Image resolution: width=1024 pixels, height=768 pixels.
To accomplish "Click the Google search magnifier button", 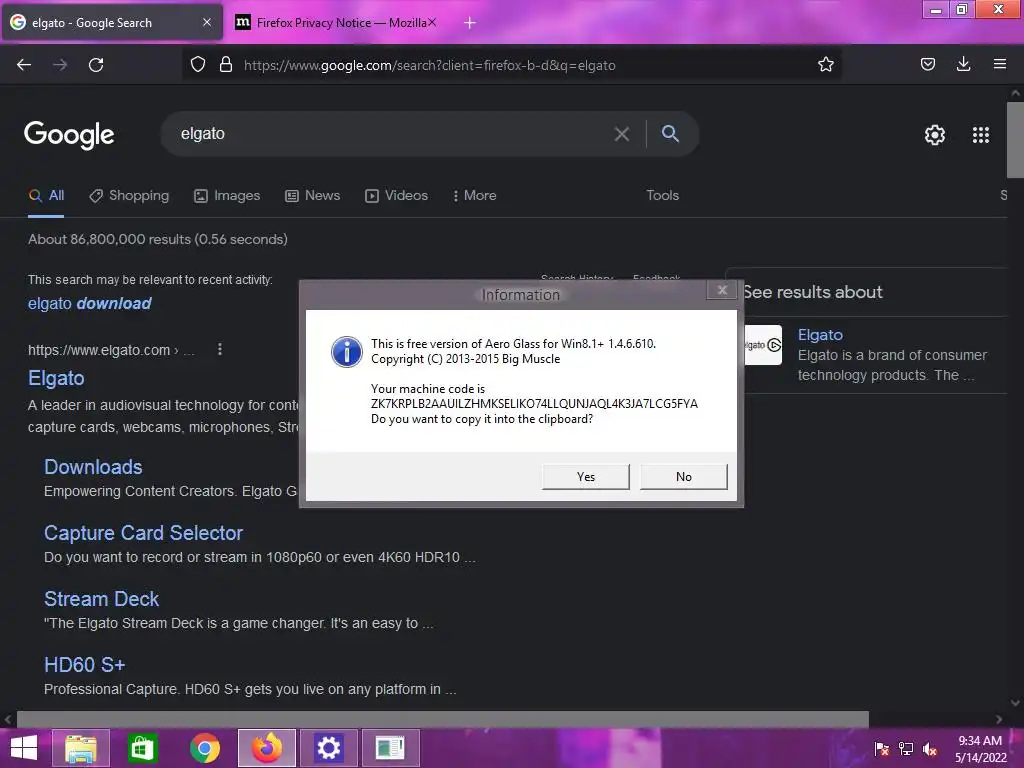I will click(670, 133).
